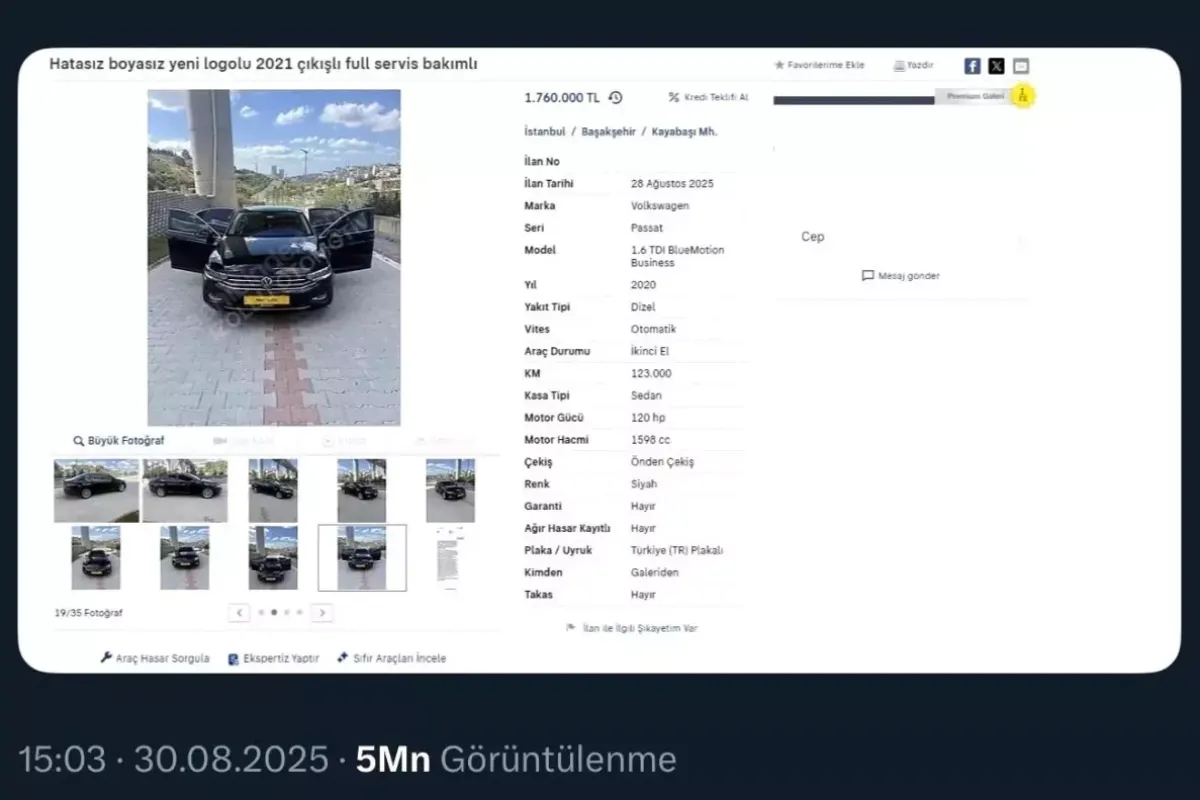Click the yellow Premium Galeri badge icon
This screenshot has width=1200, height=800.
point(1022,96)
